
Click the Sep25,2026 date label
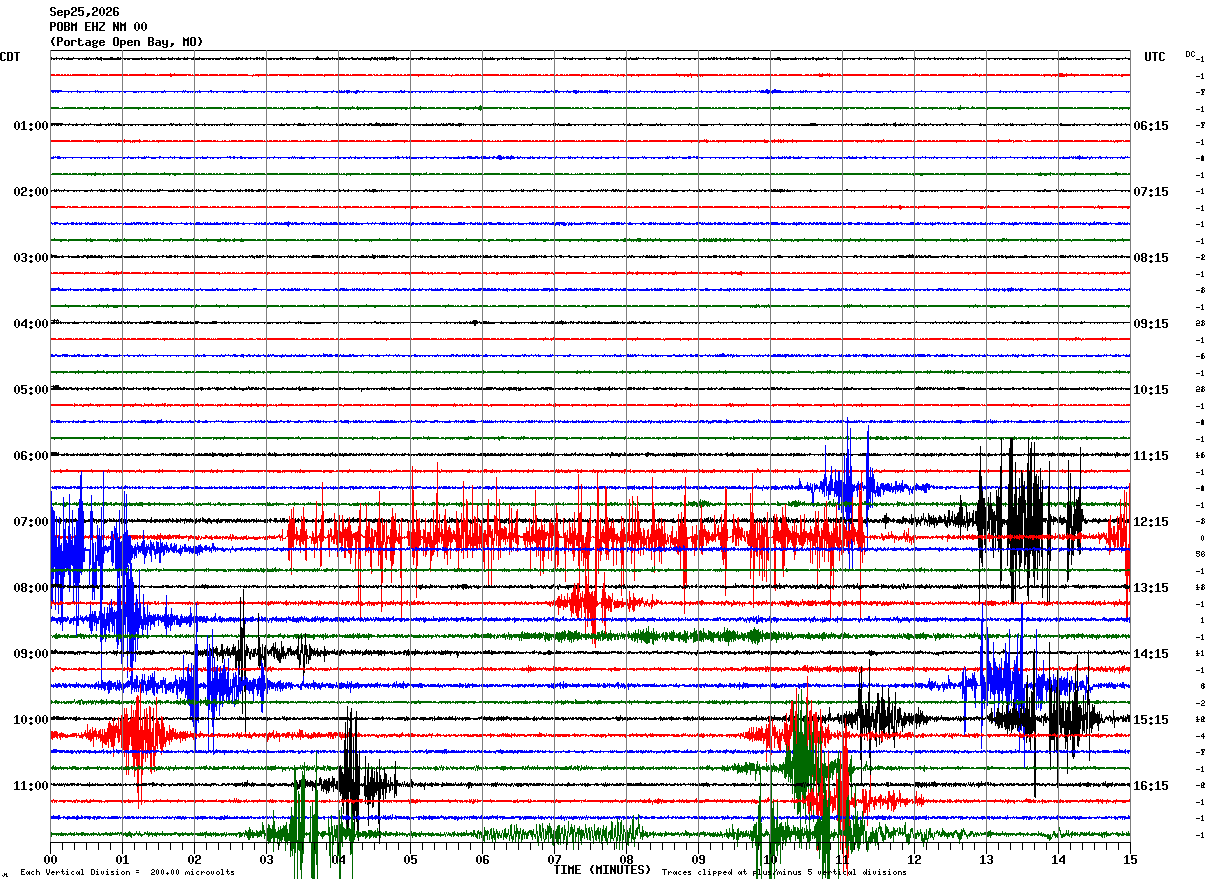[x=84, y=12]
